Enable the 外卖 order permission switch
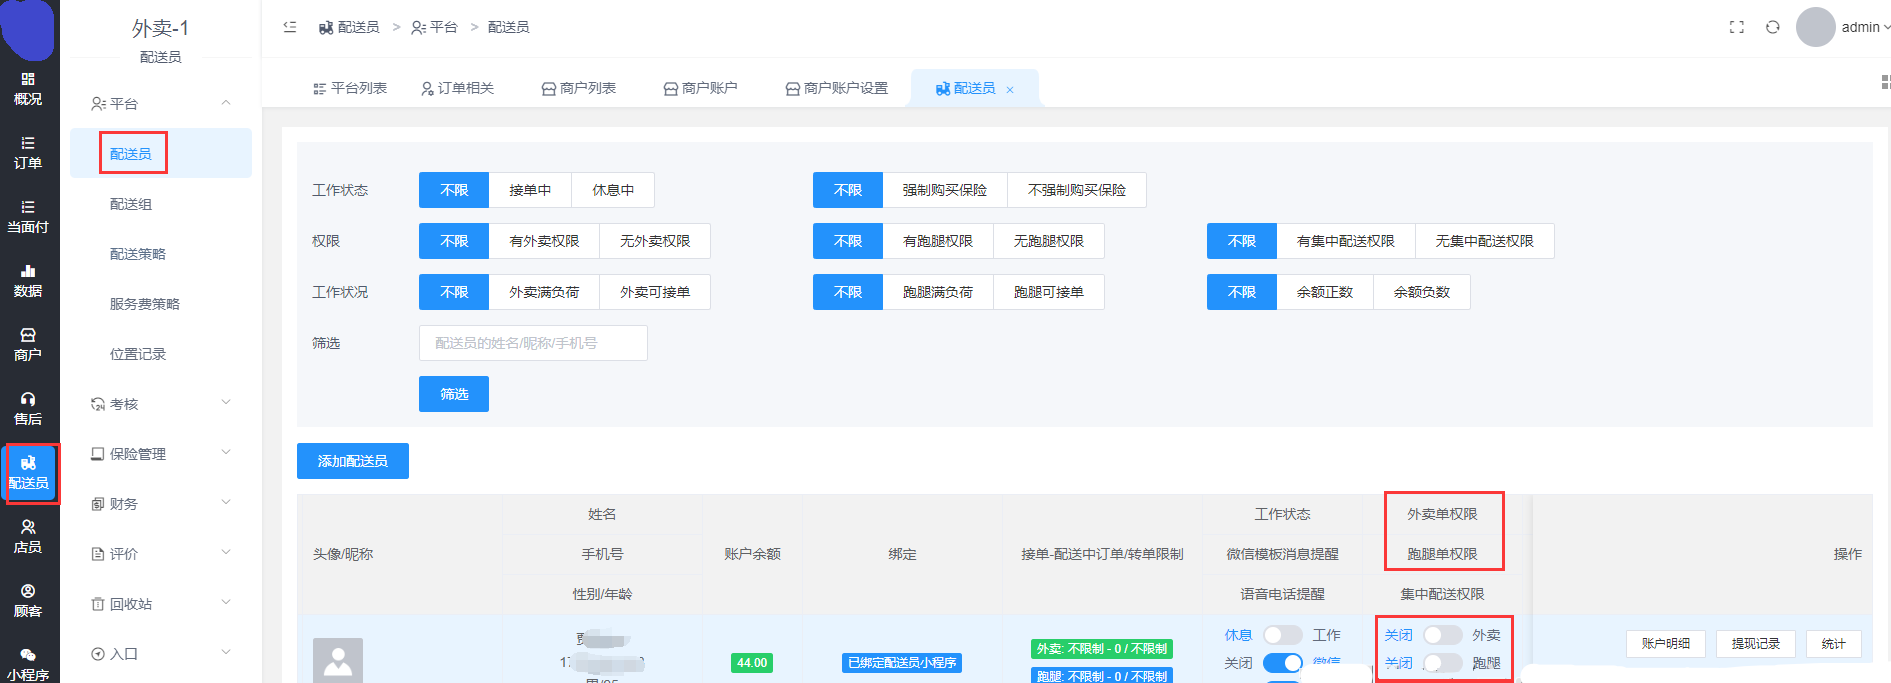1891x683 pixels. pyautogui.click(x=1442, y=635)
